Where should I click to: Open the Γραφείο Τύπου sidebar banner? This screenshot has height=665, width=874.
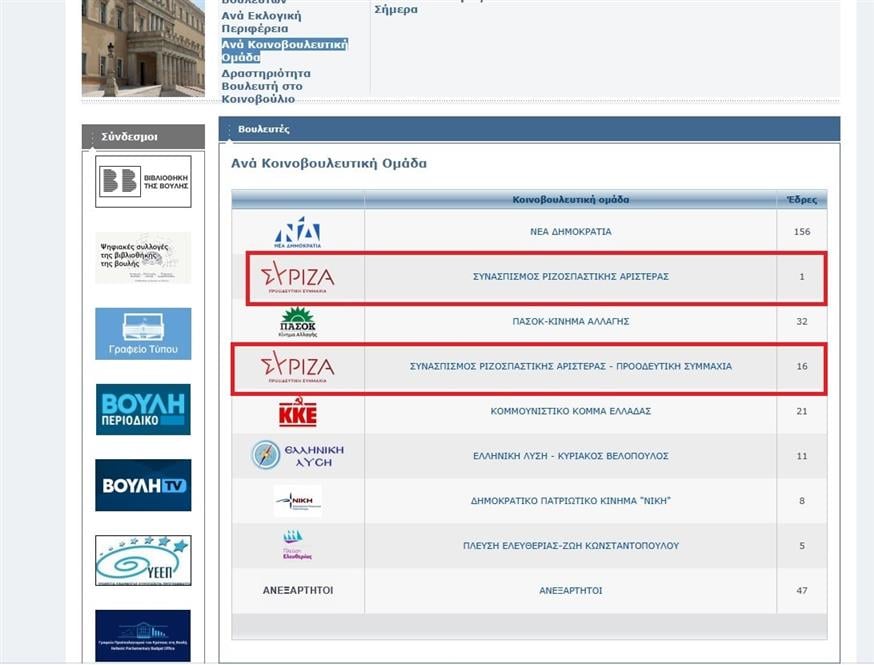(x=143, y=333)
